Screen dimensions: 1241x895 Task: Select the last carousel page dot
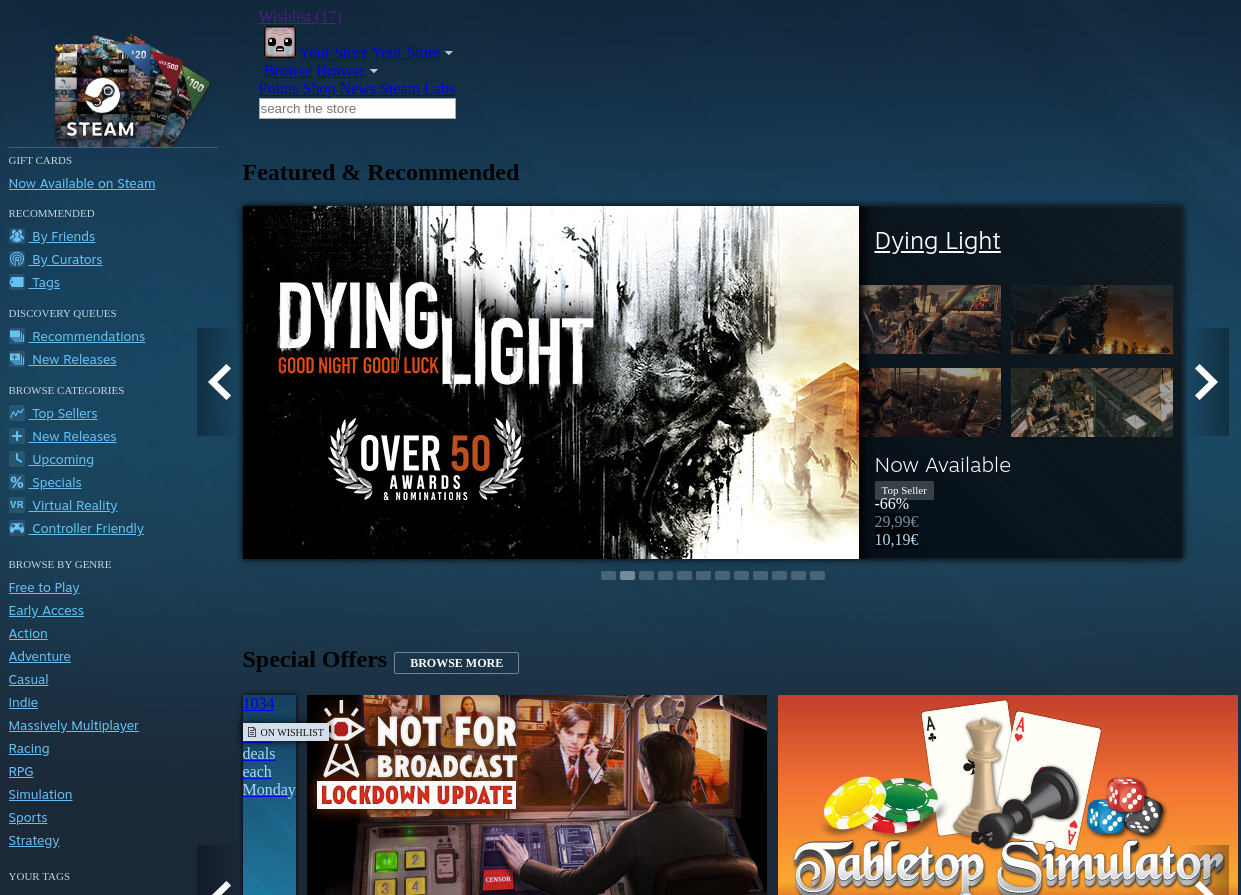tap(817, 576)
